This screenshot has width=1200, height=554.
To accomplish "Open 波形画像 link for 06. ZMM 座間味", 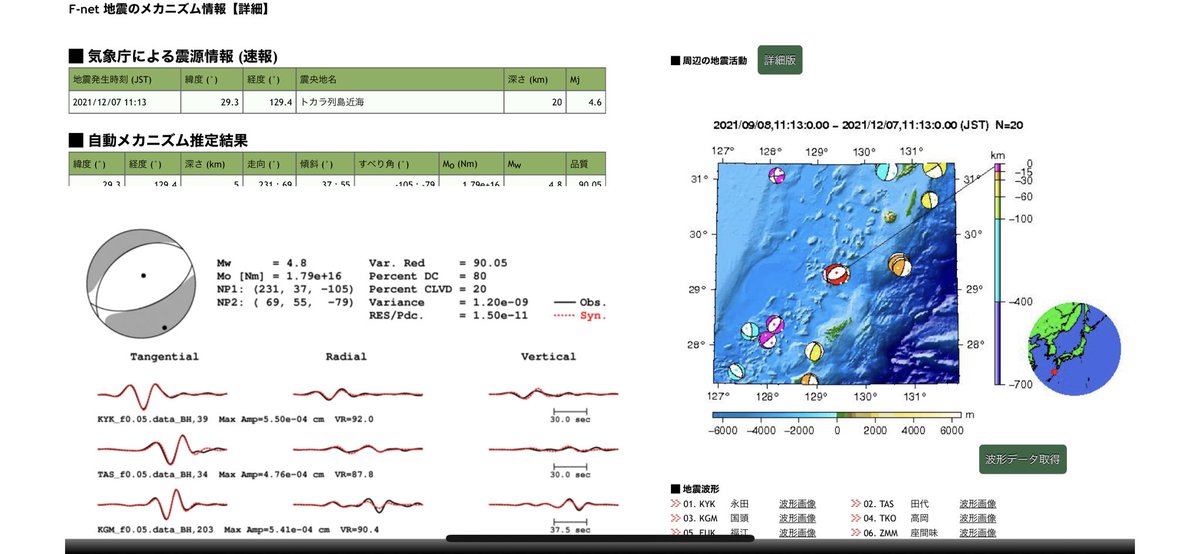I will click(977, 534).
